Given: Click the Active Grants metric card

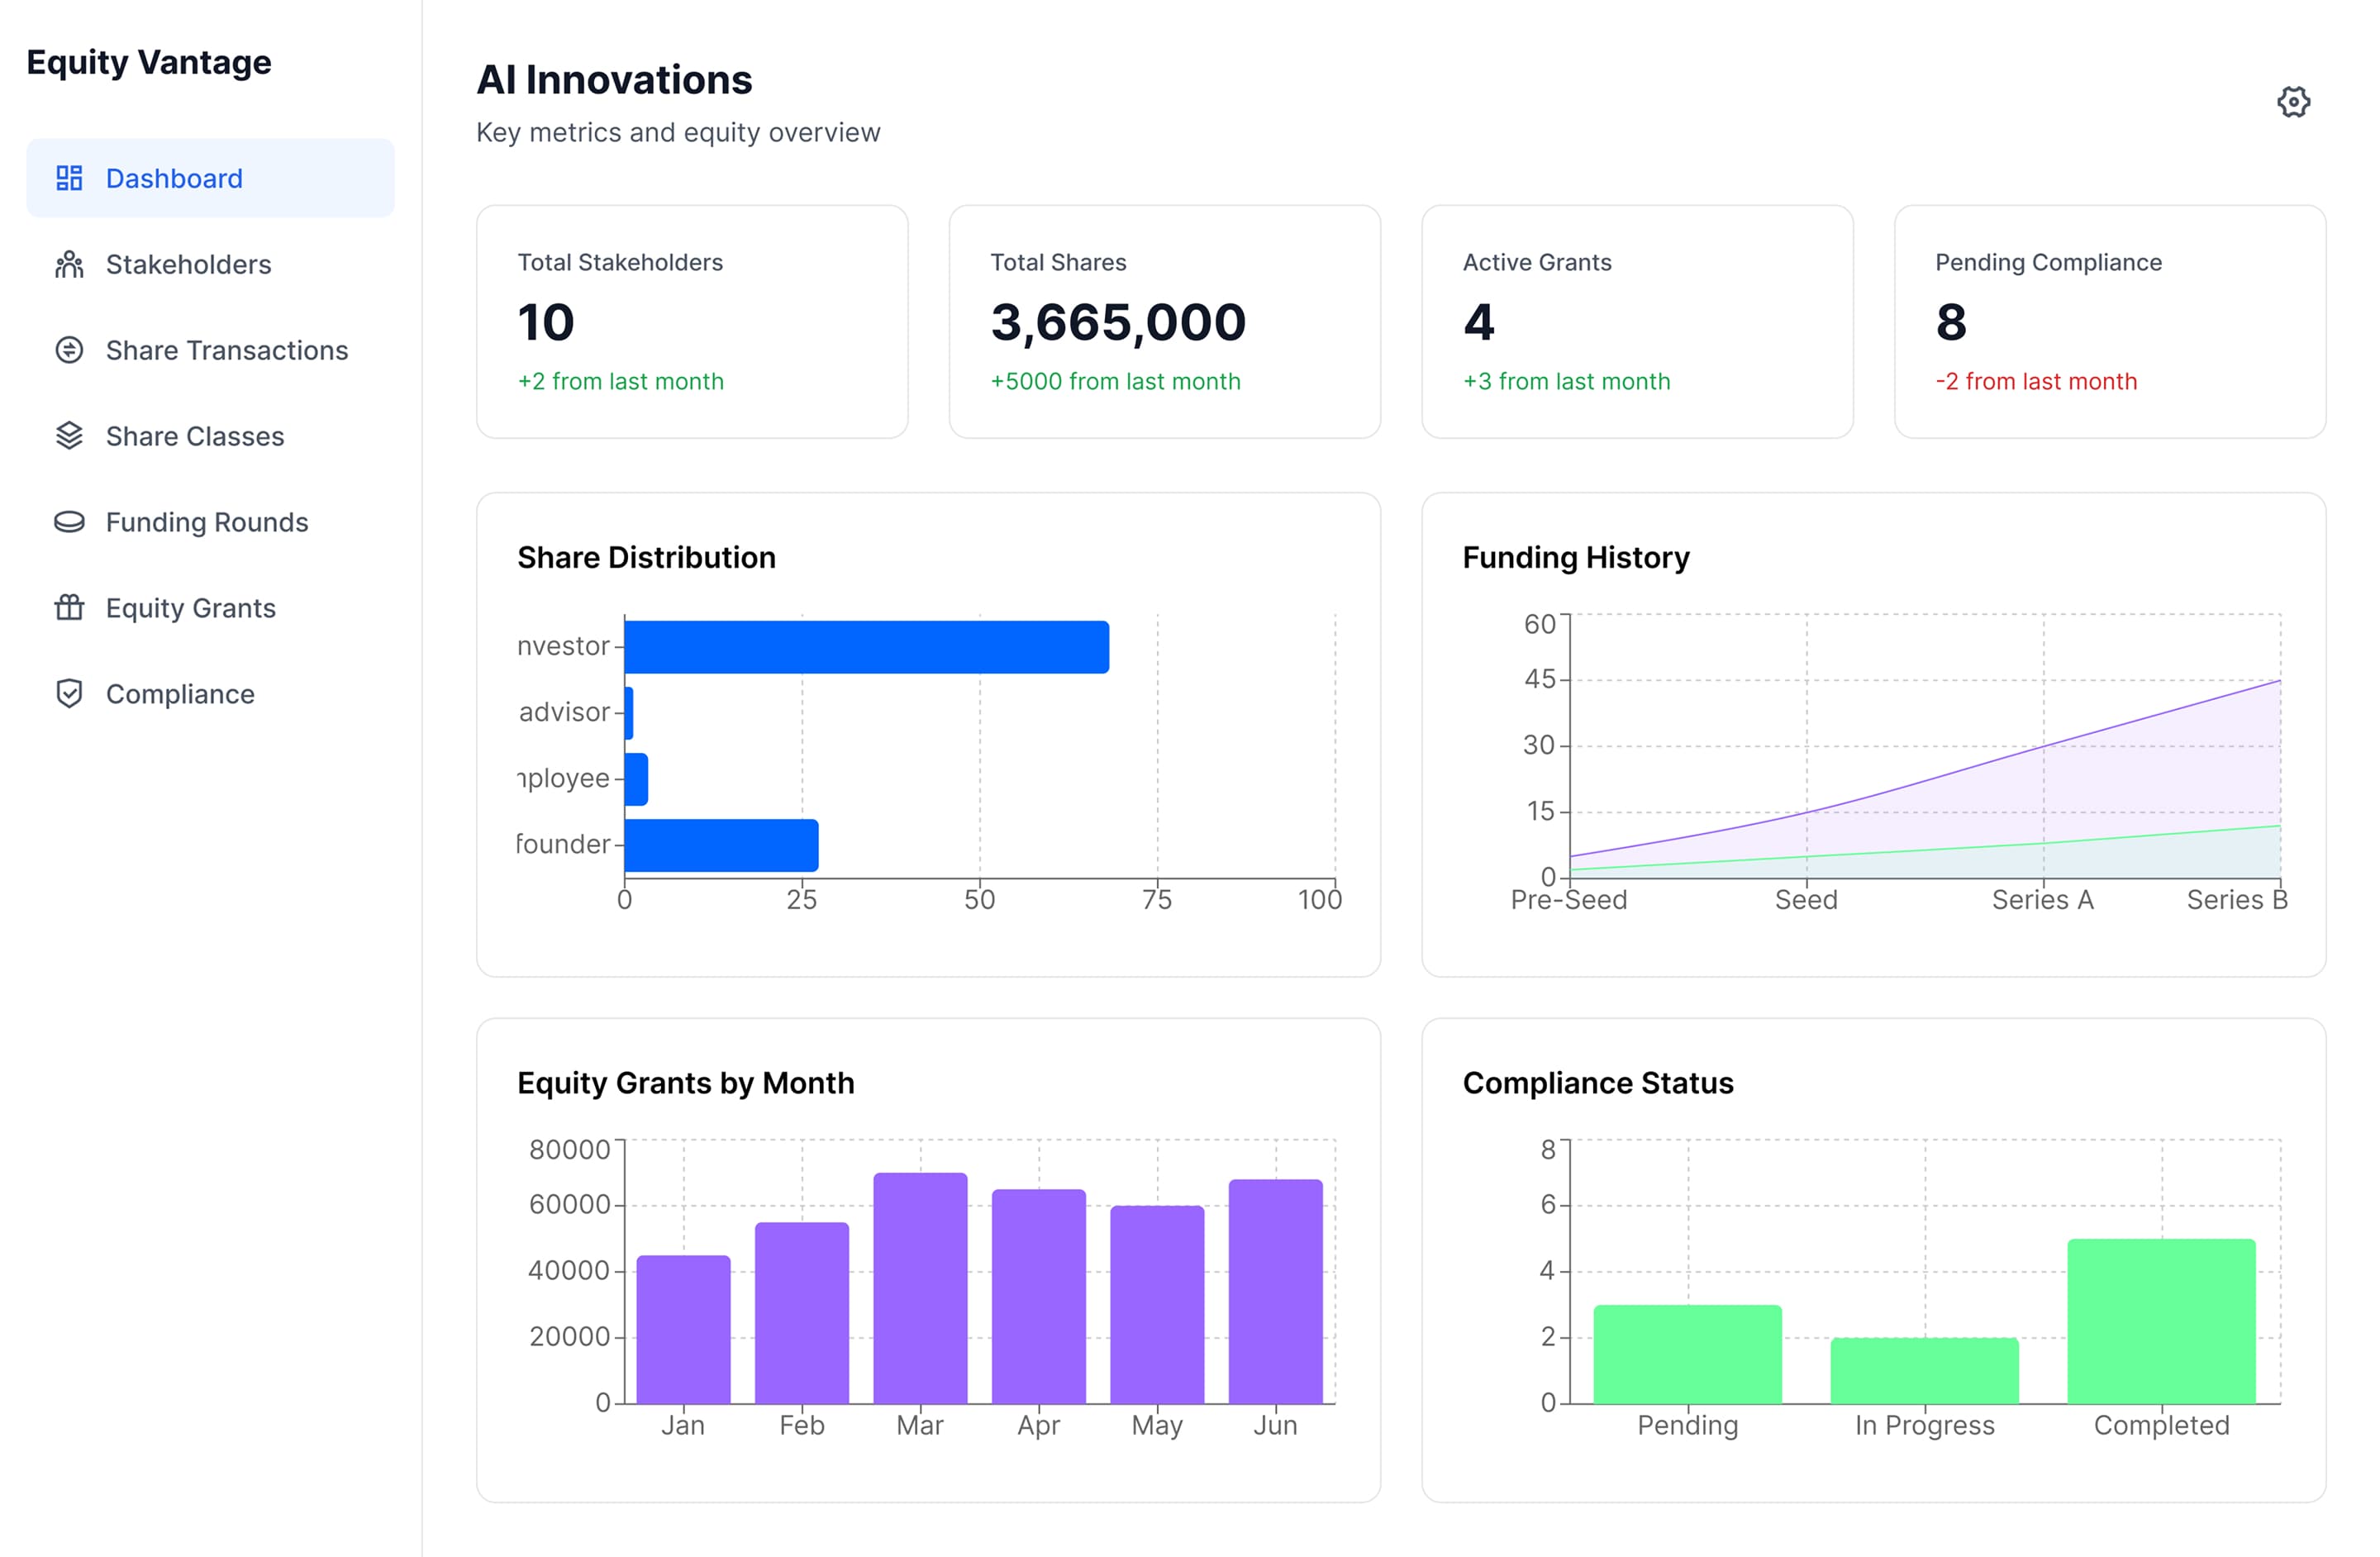Looking at the screenshot, I should pos(1637,321).
